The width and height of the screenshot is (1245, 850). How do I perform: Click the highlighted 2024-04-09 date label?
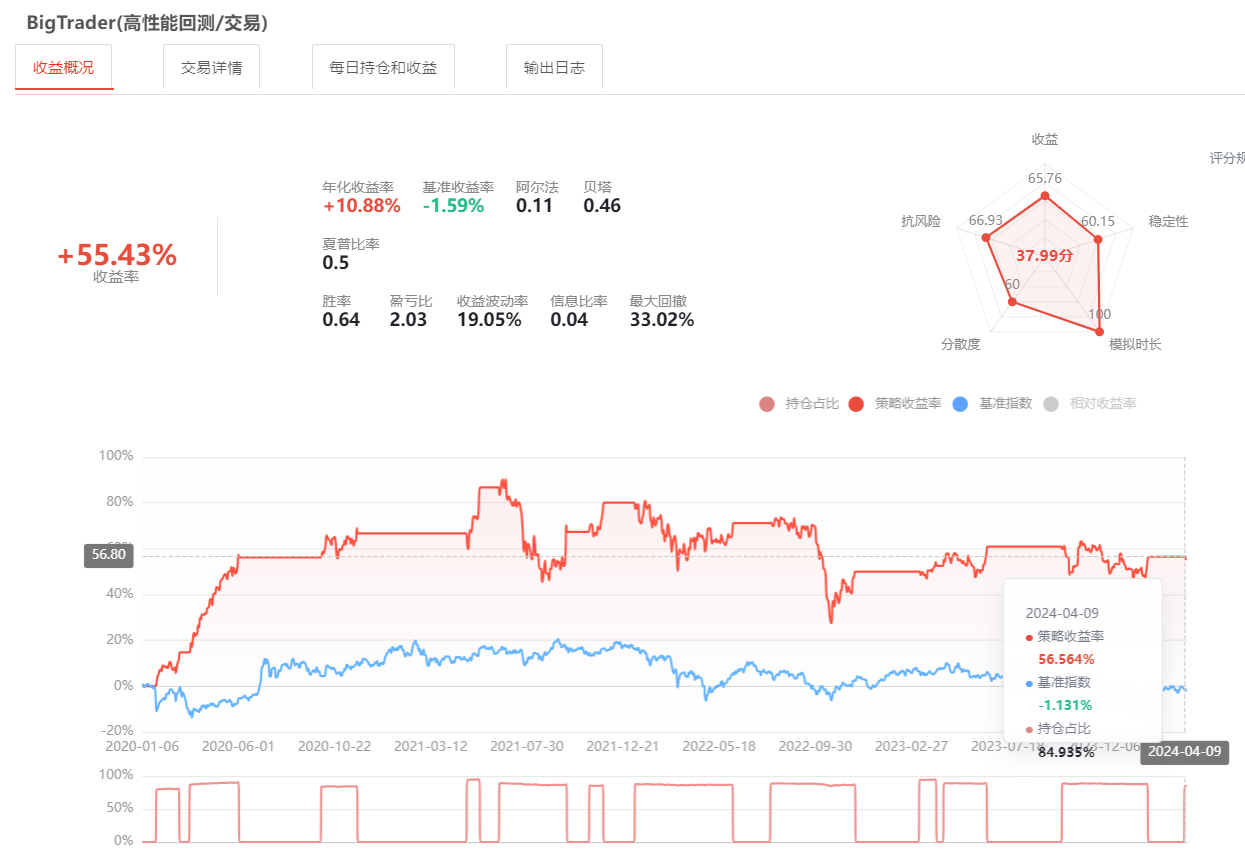pos(1184,753)
